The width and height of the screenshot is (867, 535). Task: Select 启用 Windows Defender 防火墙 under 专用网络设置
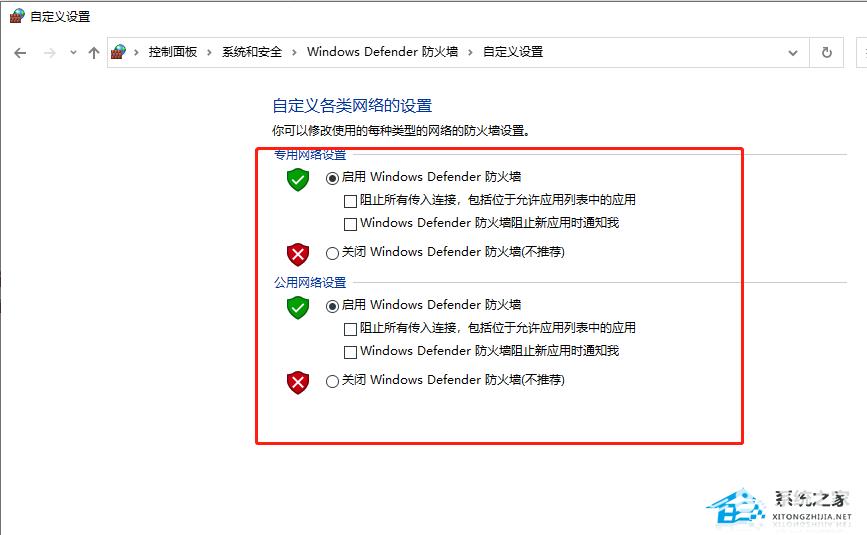[332, 178]
